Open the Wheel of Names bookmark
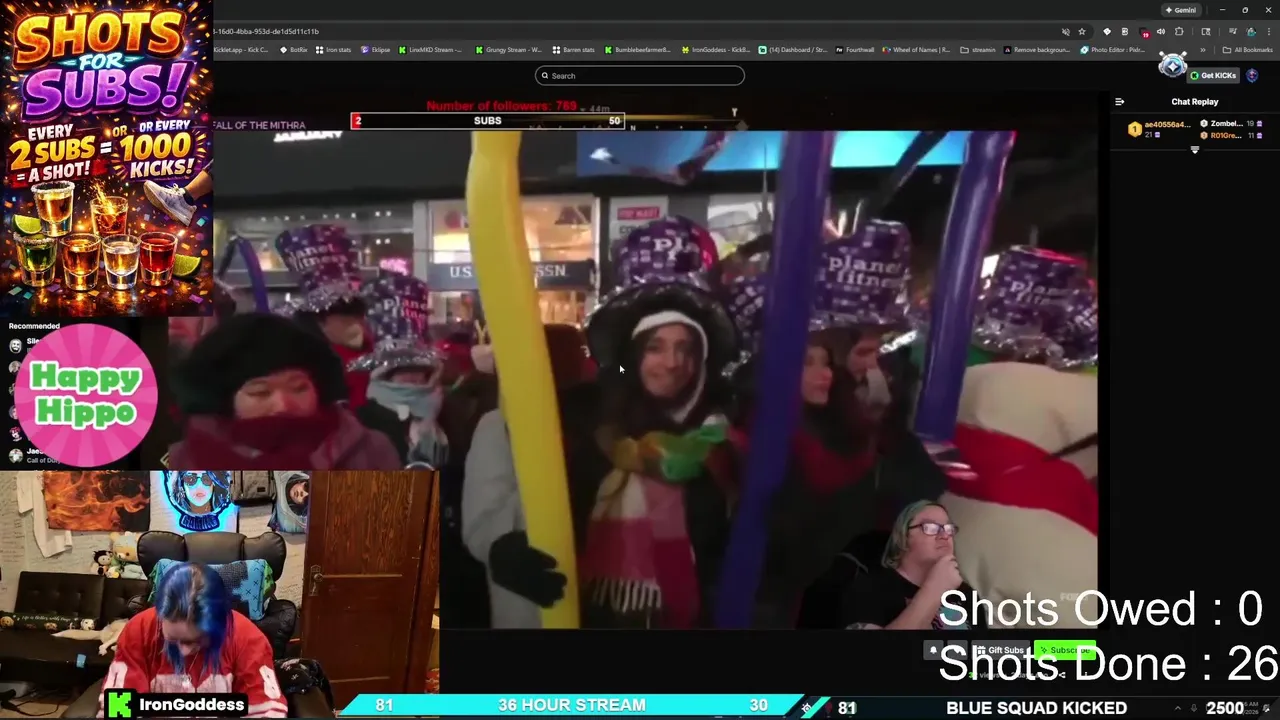 916,50
